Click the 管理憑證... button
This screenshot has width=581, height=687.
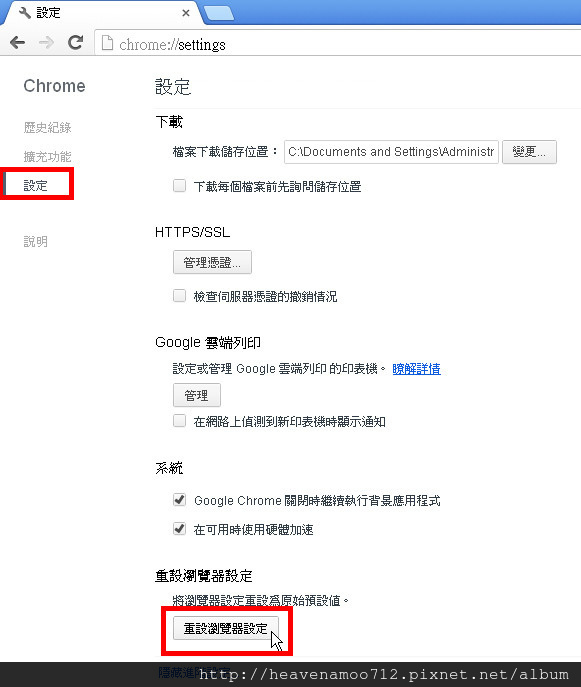click(x=213, y=262)
